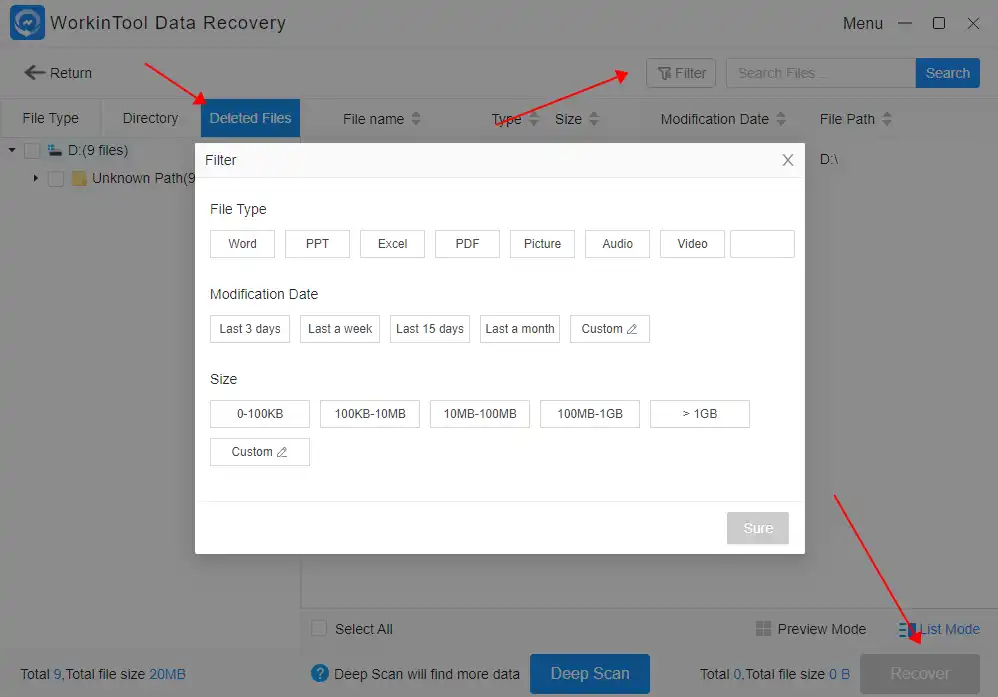Switch to File Type tab
998x697 pixels.
click(50, 118)
